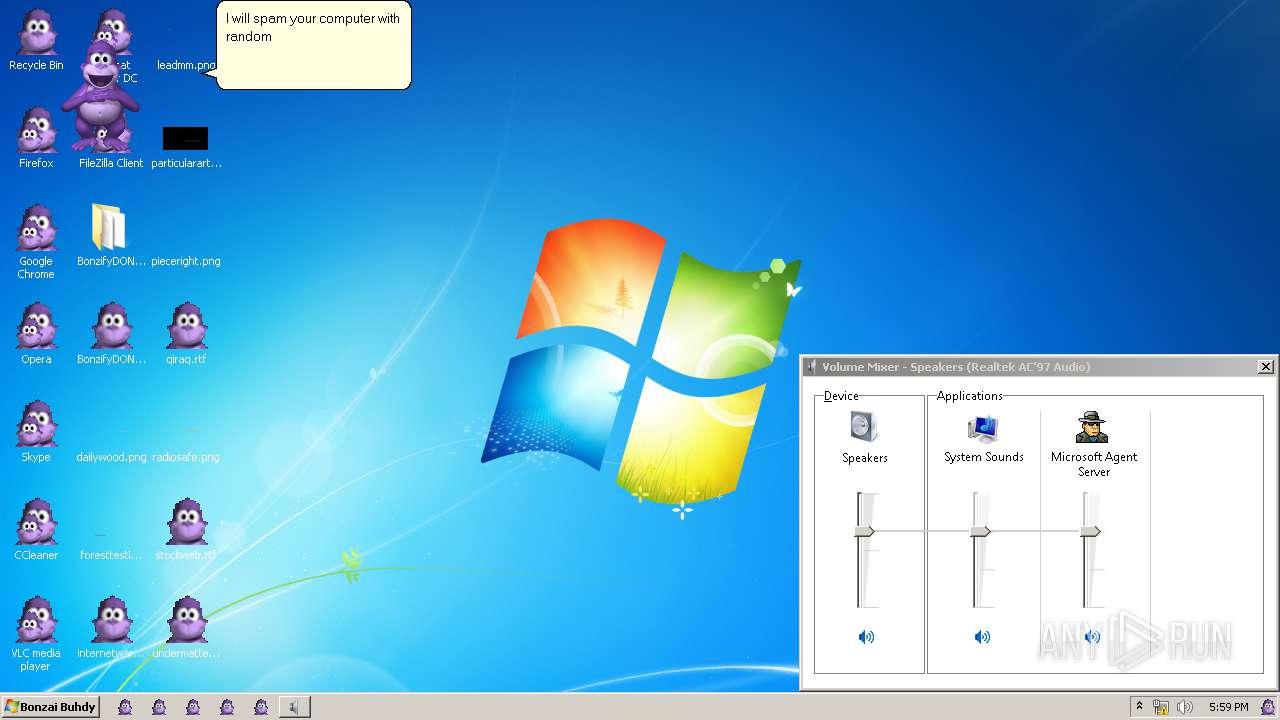Screen dimensions: 1280x720
Task: Open the Recycle Bin desktop icon
Action: coord(36,40)
